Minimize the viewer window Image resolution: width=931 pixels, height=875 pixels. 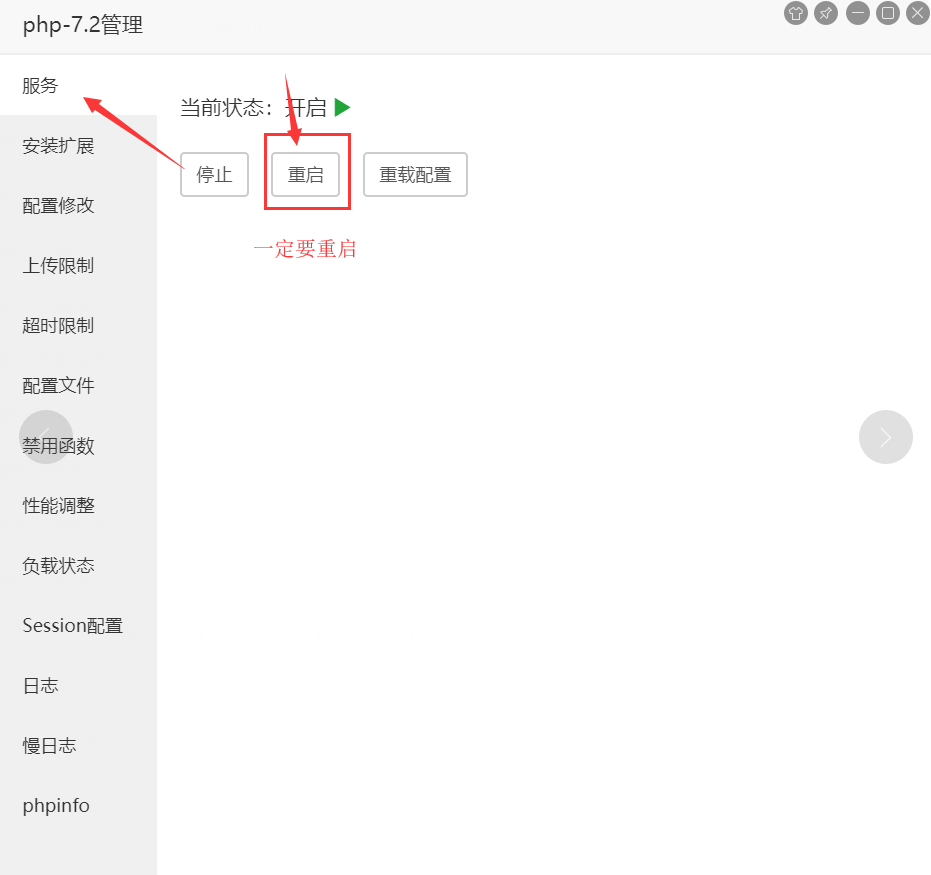[x=857, y=13]
